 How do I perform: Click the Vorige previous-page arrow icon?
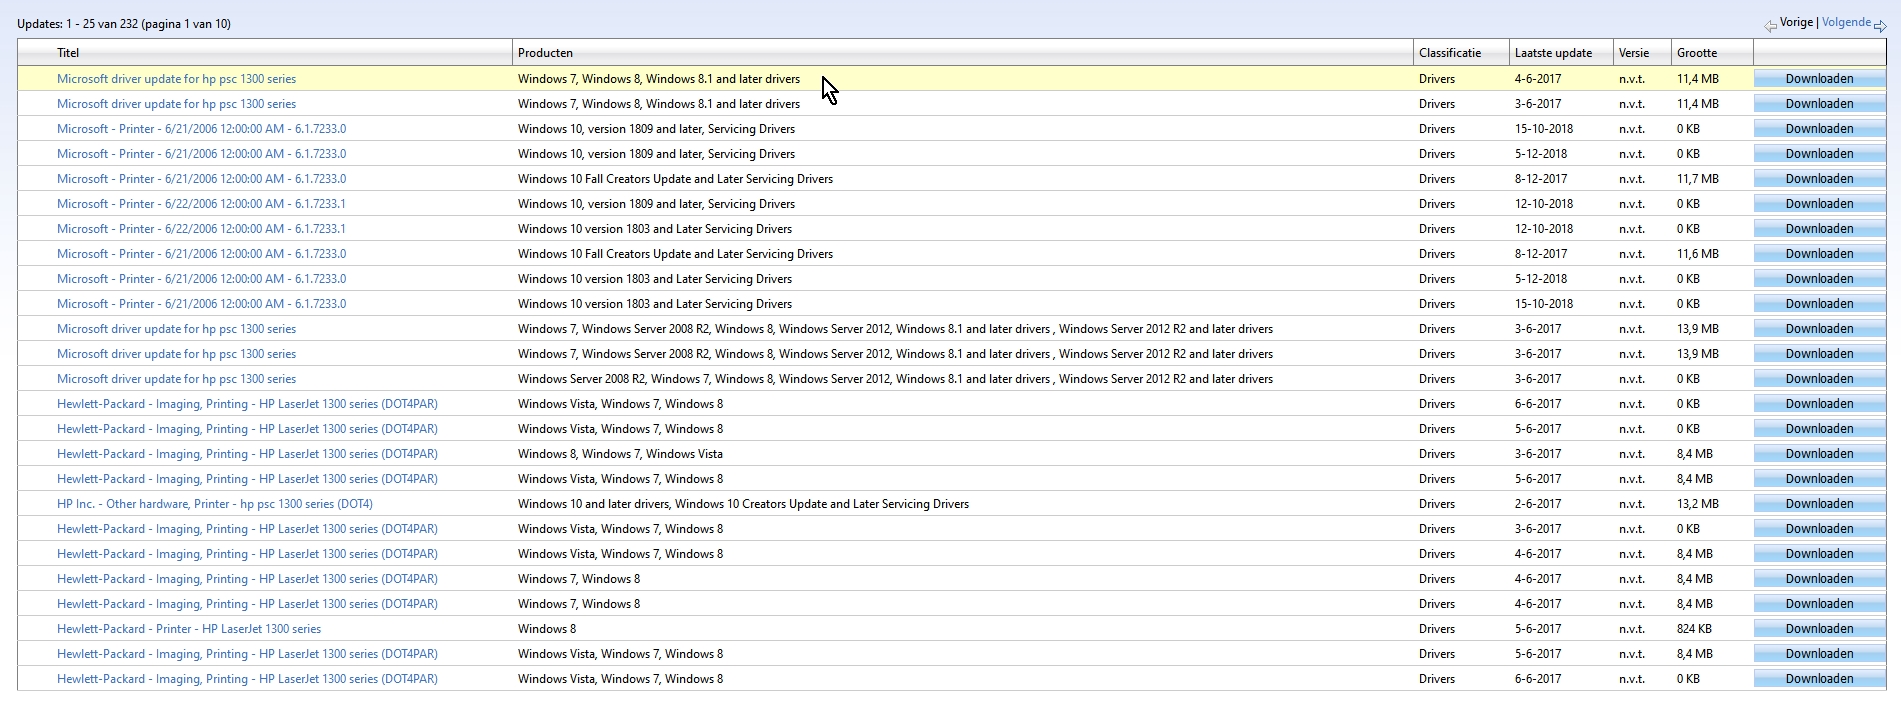1771,26
